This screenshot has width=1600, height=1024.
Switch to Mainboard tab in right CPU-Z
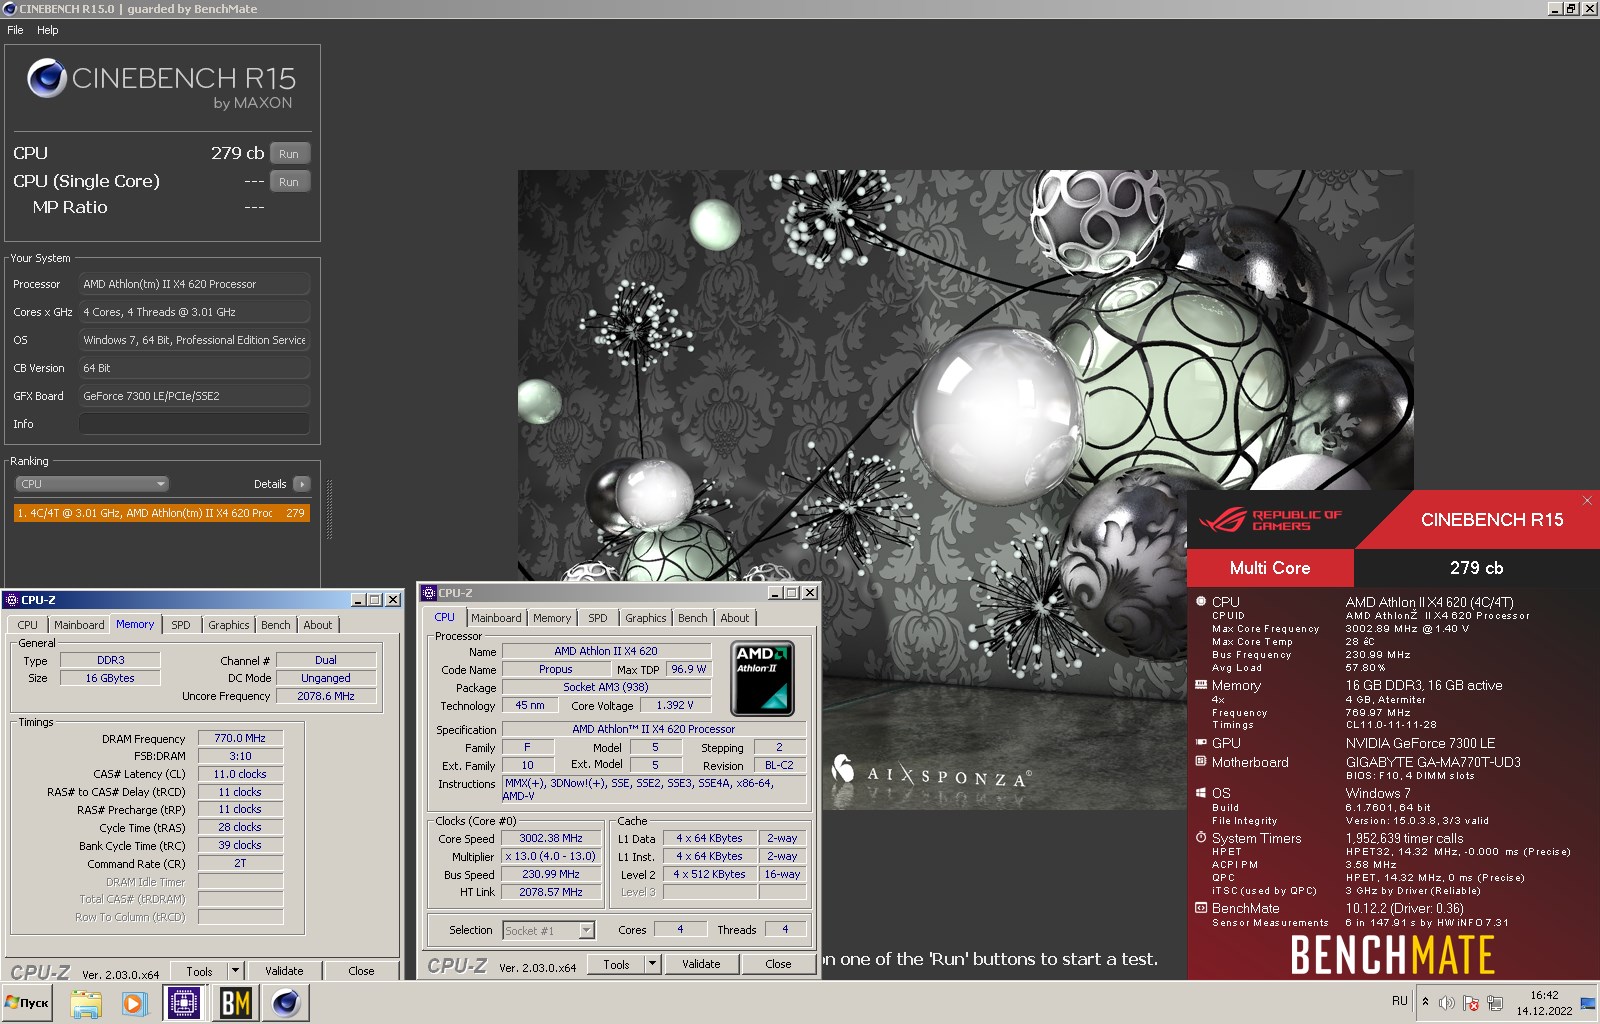496,618
